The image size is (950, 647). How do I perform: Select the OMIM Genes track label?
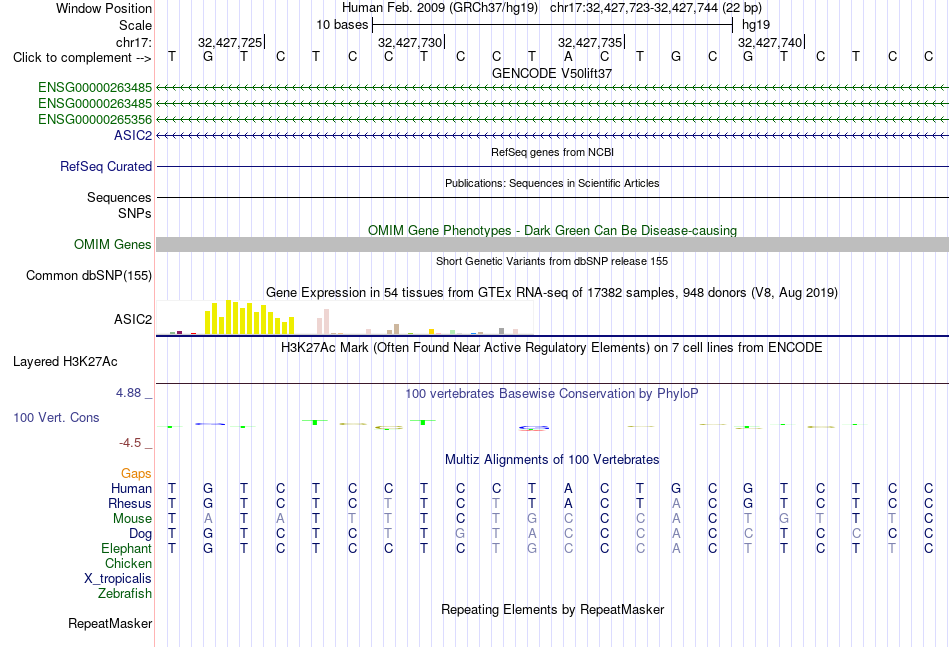pyautogui.click(x=113, y=244)
